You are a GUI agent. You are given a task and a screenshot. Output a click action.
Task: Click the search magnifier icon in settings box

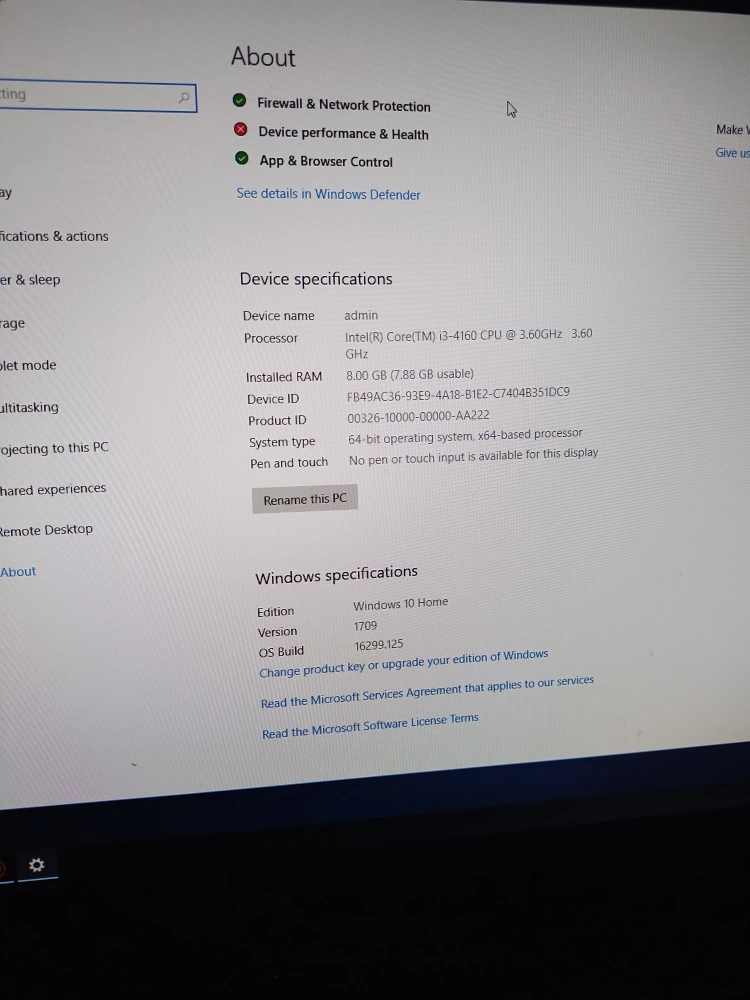pyautogui.click(x=184, y=98)
